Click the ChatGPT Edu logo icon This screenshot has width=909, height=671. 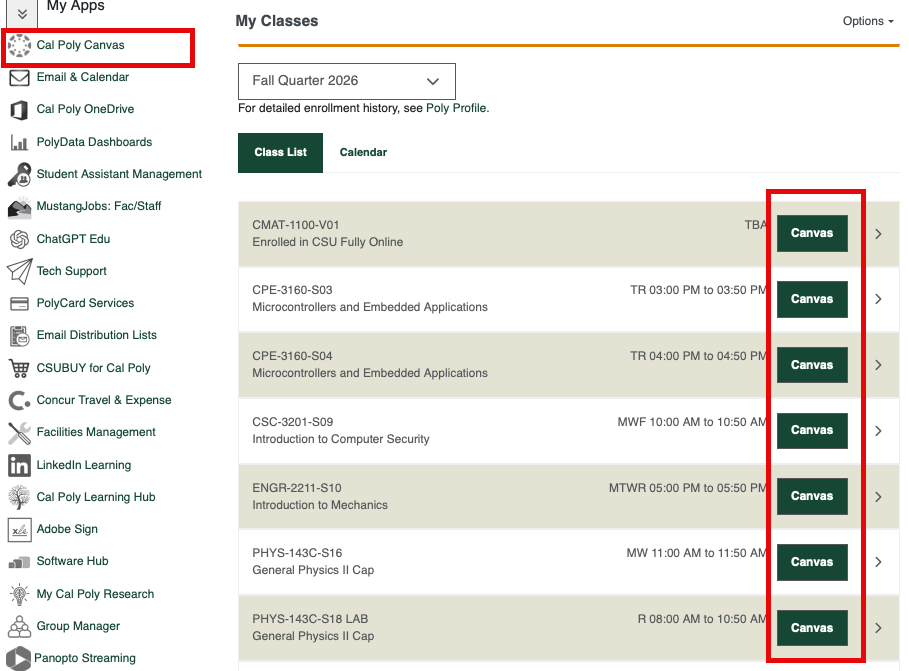[x=19, y=239]
